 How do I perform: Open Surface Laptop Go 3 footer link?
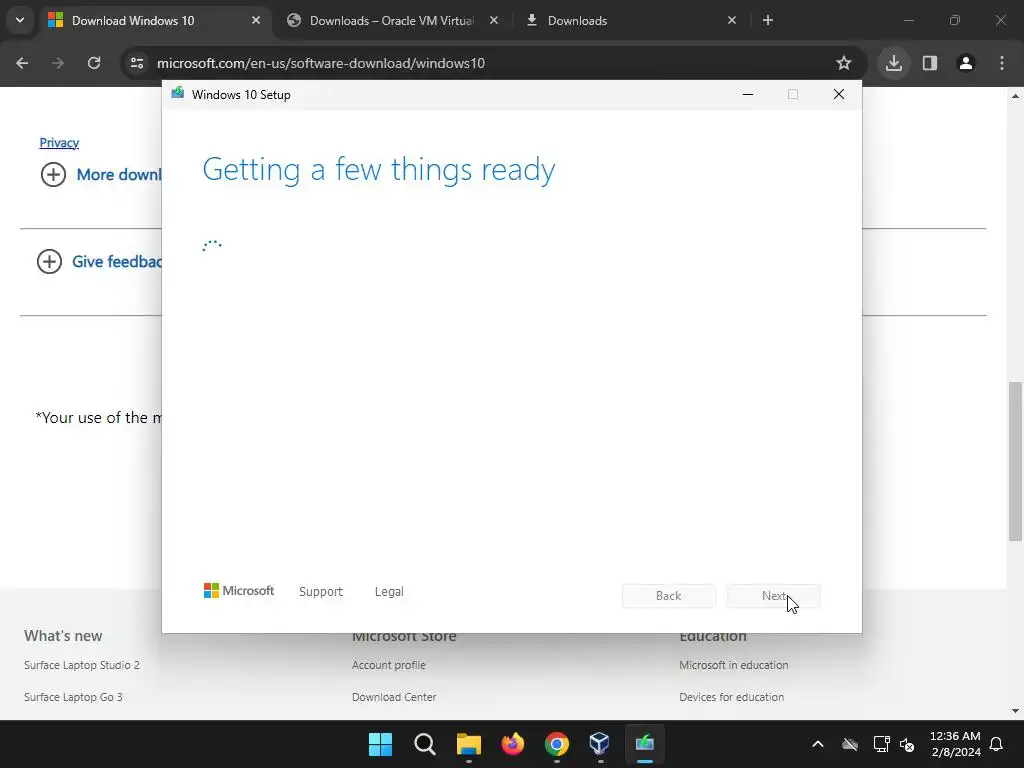[x=73, y=697]
